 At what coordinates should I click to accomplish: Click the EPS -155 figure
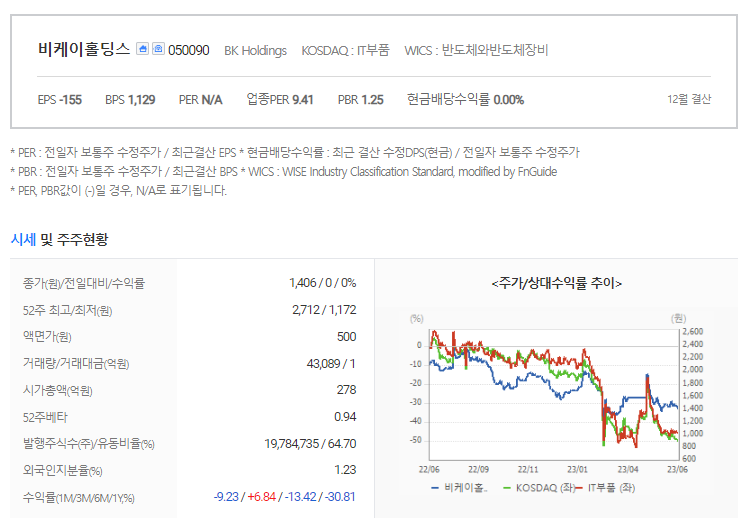pos(60,100)
